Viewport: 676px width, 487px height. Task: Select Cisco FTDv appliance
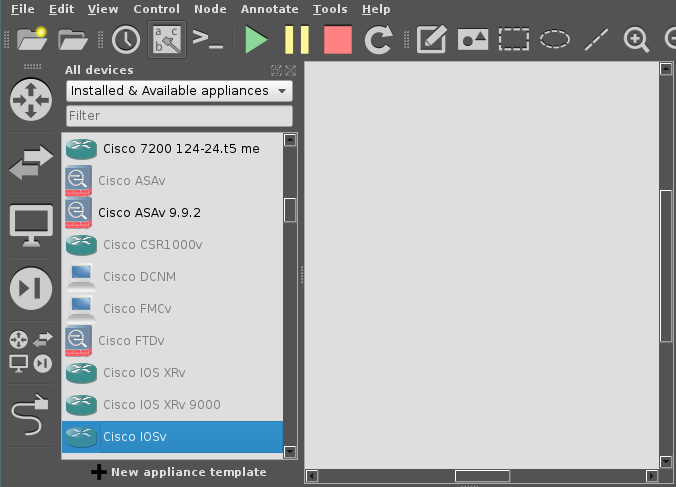[172, 340]
